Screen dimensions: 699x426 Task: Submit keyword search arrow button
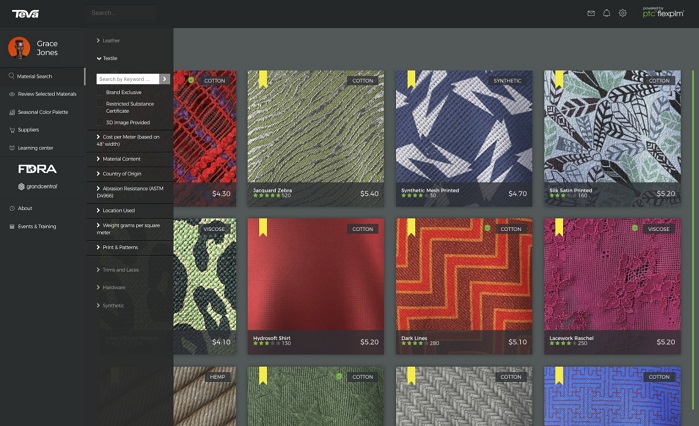(164, 79)
